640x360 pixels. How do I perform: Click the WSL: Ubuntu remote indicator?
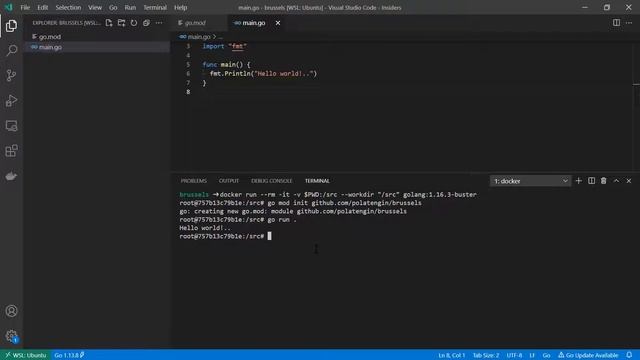tap(25, 355)
